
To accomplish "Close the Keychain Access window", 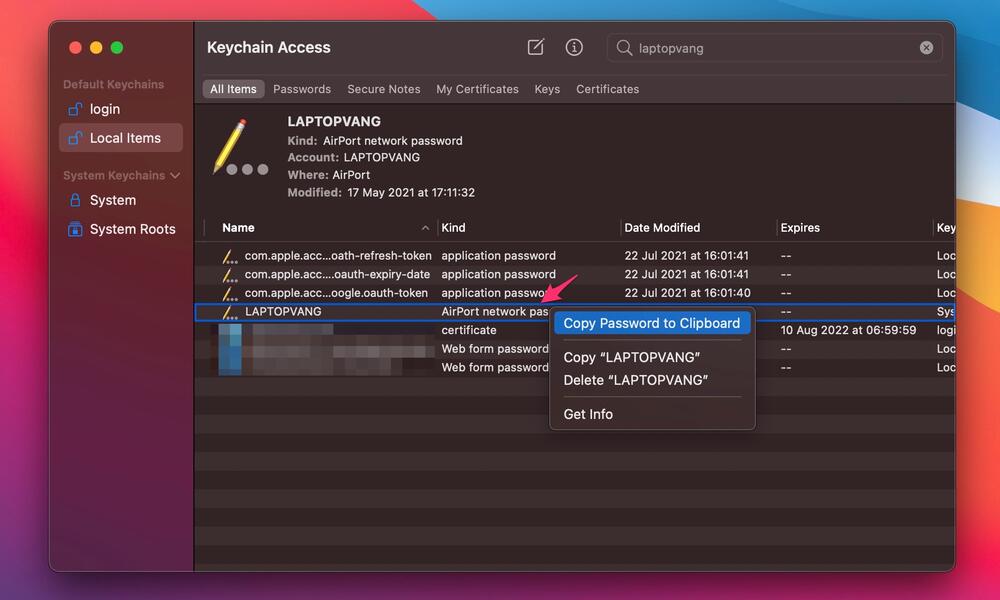I will click(75, 48).
